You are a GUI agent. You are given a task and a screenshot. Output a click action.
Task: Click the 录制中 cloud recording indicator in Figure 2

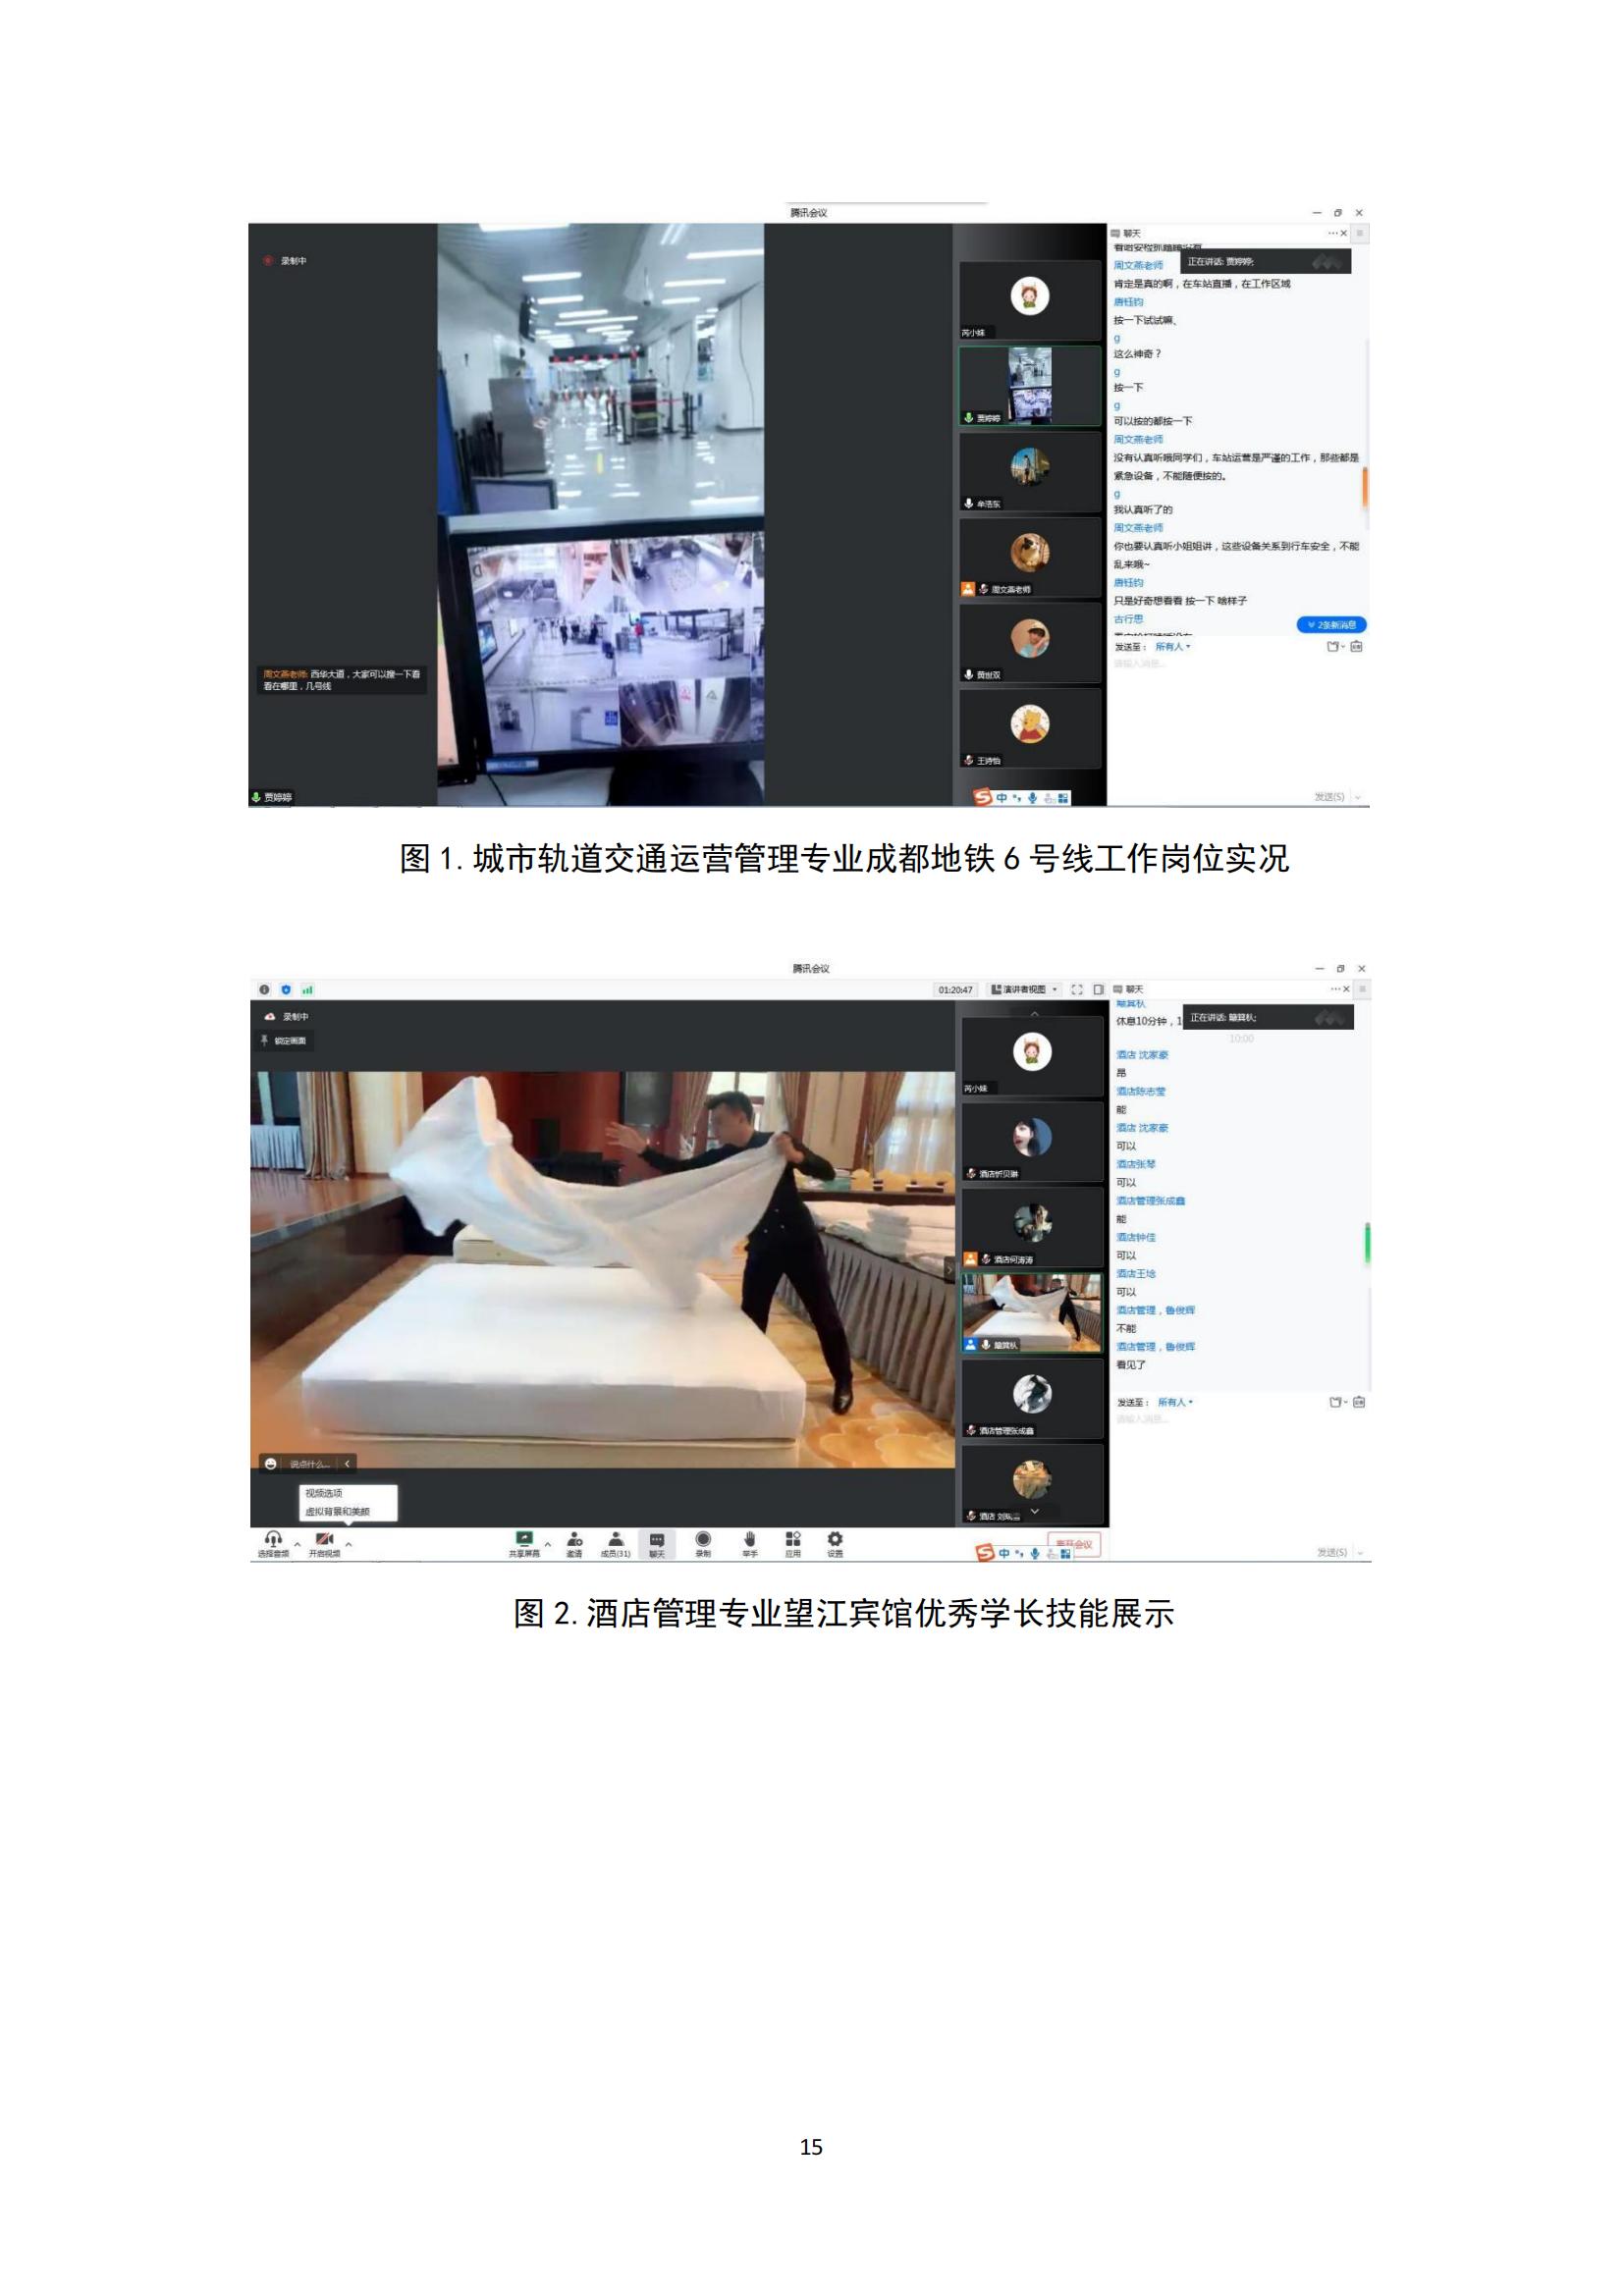(x=287, y=1016)
